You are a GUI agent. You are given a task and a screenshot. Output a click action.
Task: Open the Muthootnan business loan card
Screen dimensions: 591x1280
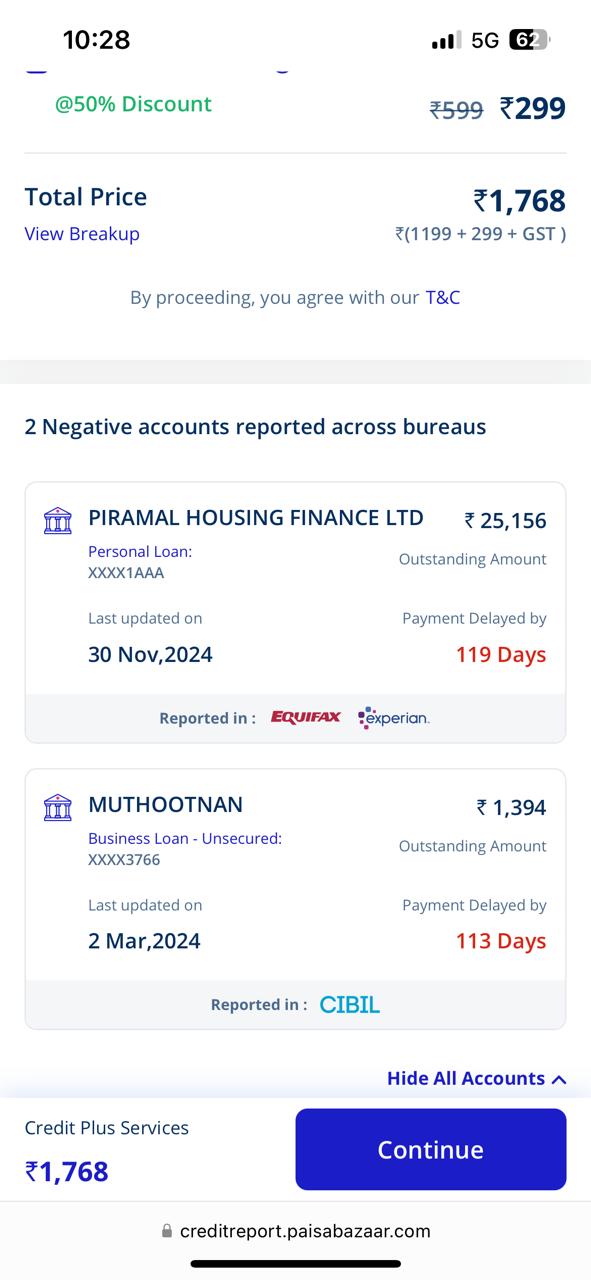[x=295, y=899]
